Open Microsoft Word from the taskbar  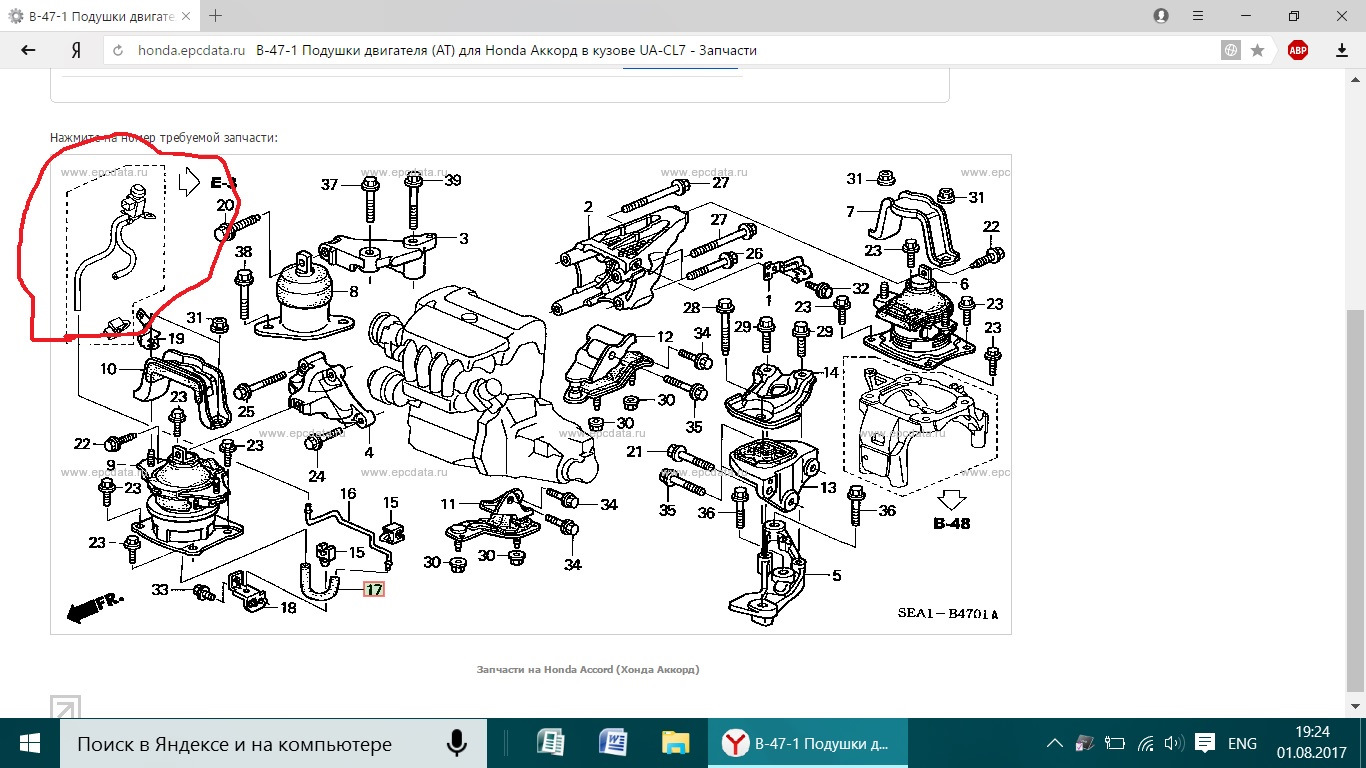(x=613, y=743)
